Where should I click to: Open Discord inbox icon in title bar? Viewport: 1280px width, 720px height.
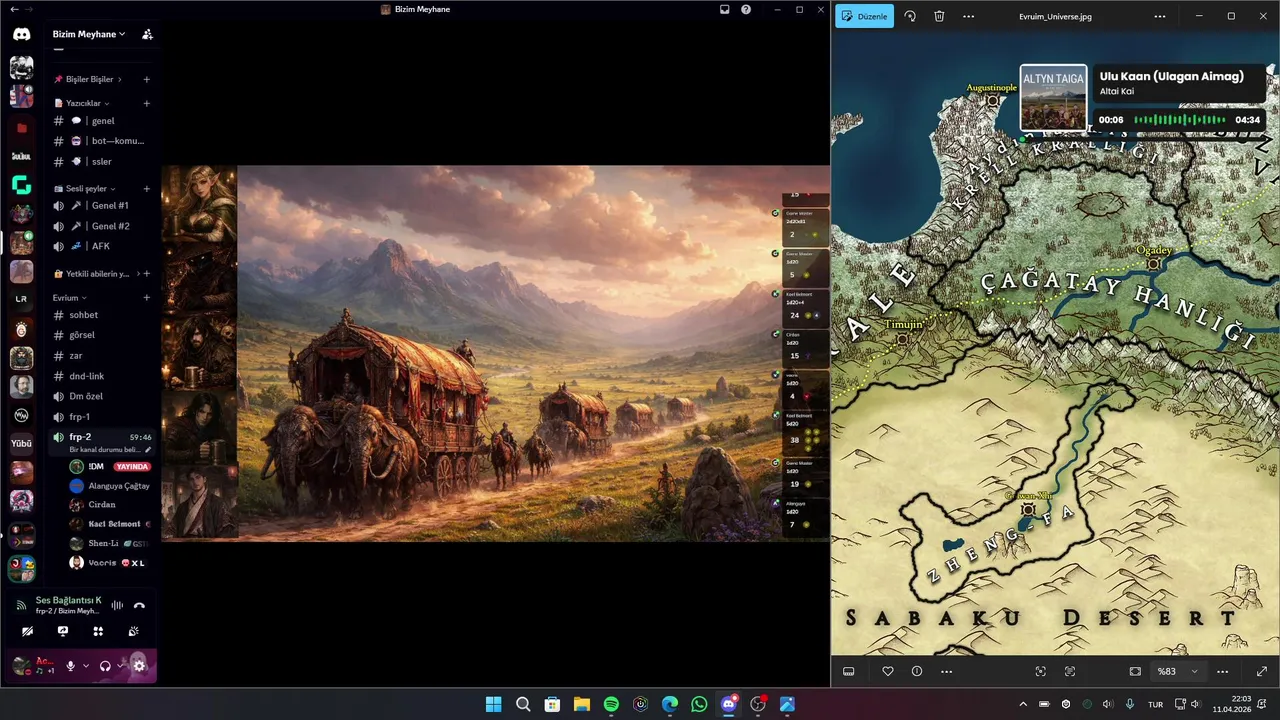click(725, 9)
